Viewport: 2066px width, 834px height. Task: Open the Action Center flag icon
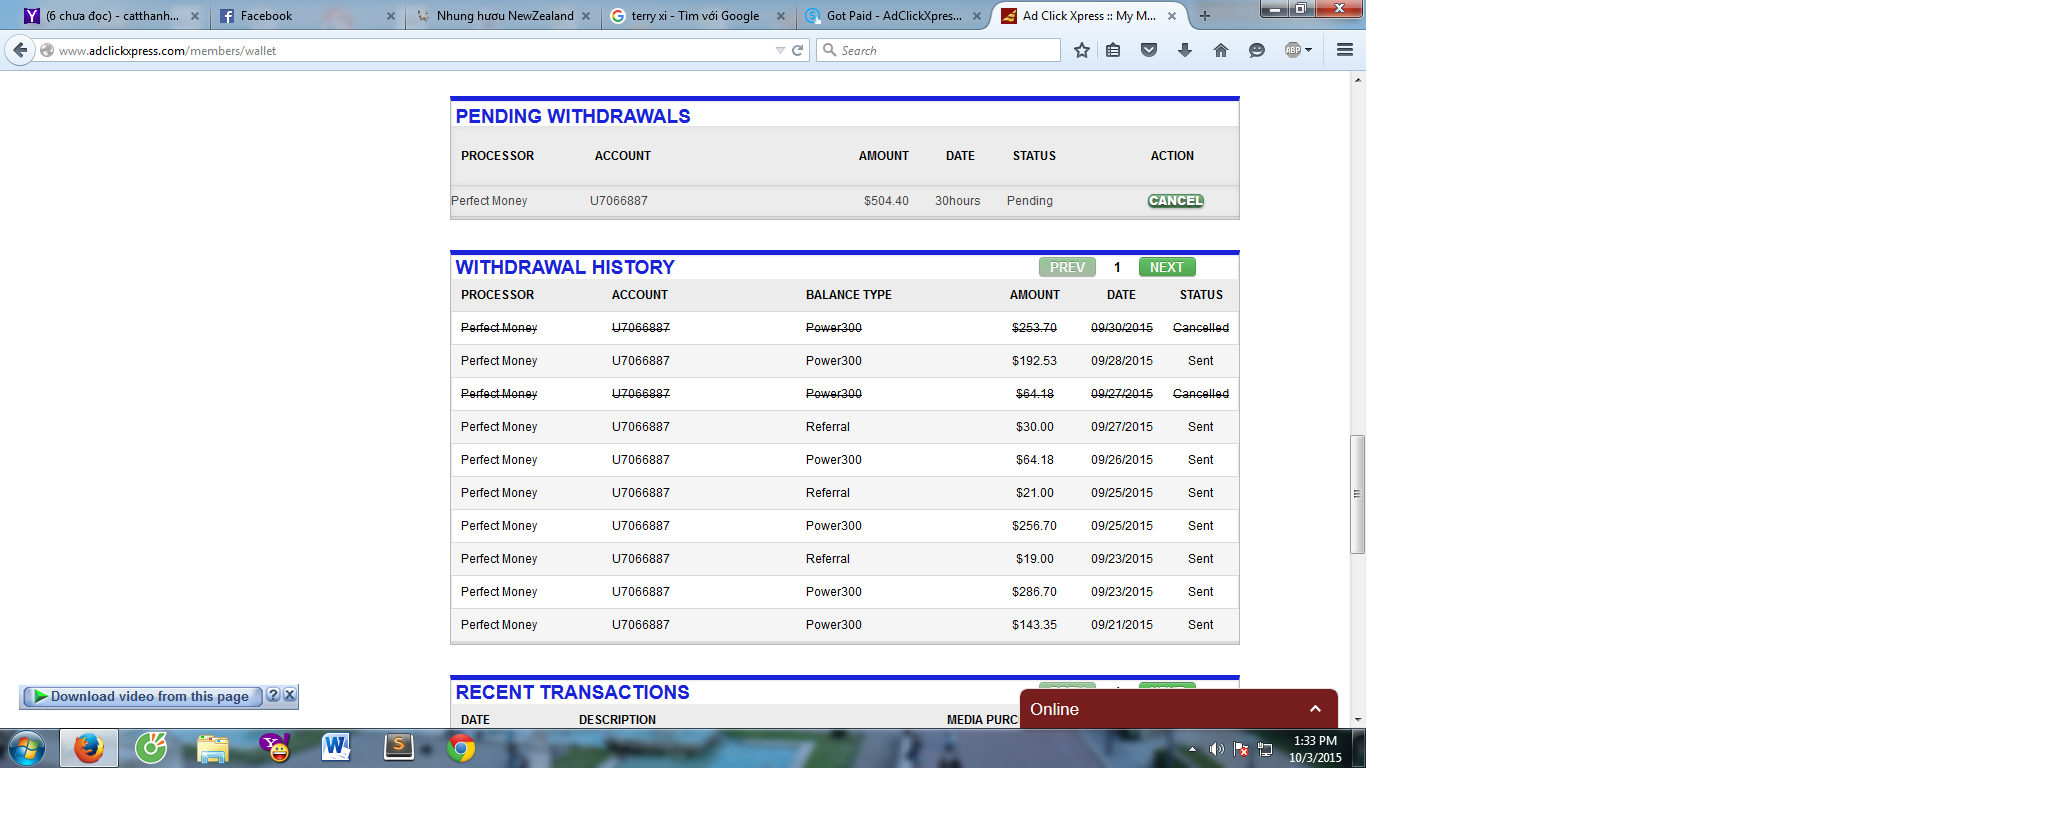(1241, 749)
